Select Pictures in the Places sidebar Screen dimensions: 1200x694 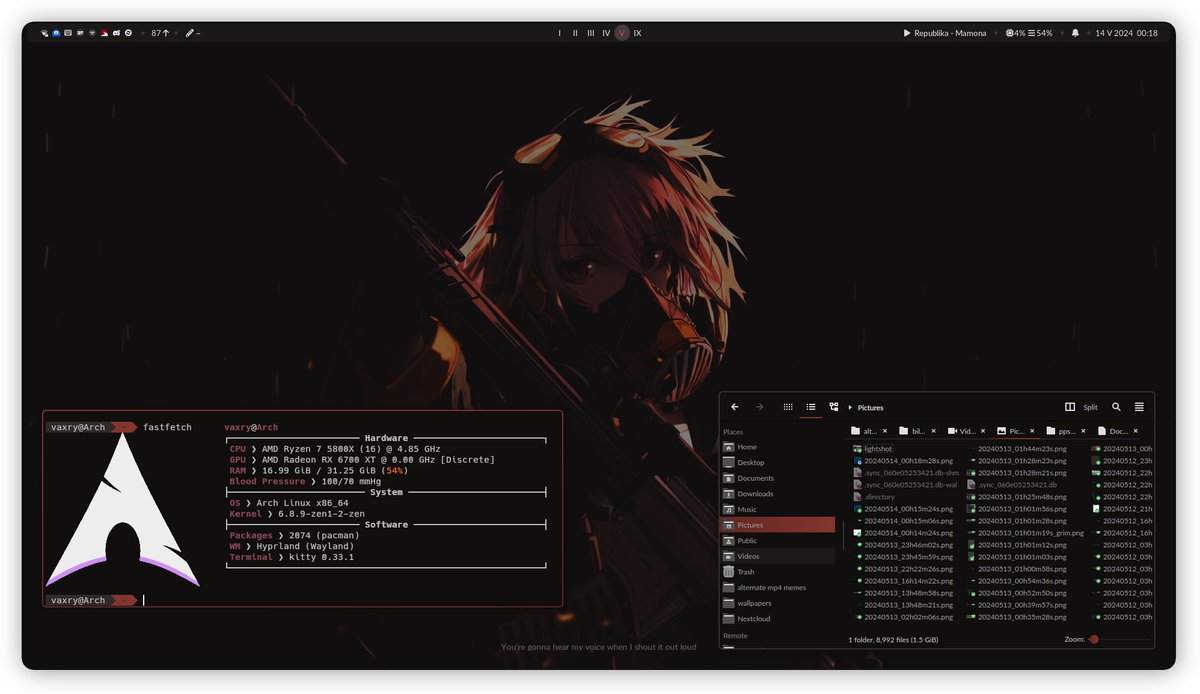[778, 524]
